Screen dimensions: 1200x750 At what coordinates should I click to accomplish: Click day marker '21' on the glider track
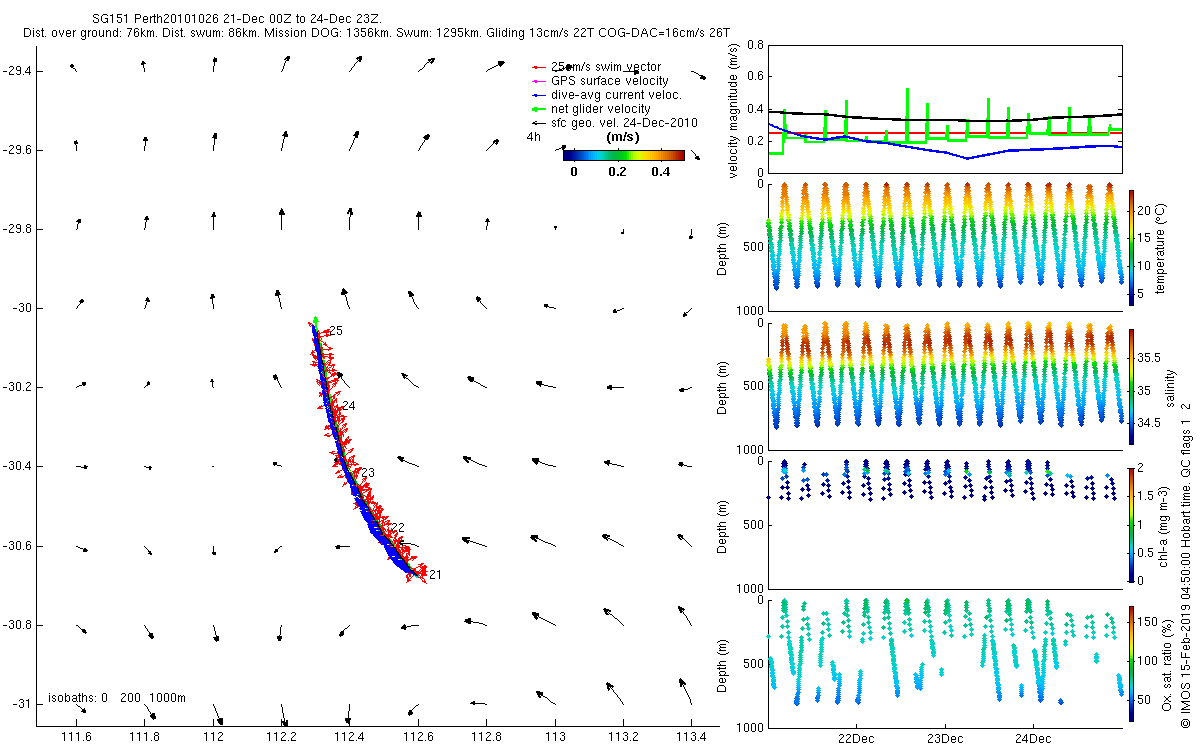coord(434,575)
